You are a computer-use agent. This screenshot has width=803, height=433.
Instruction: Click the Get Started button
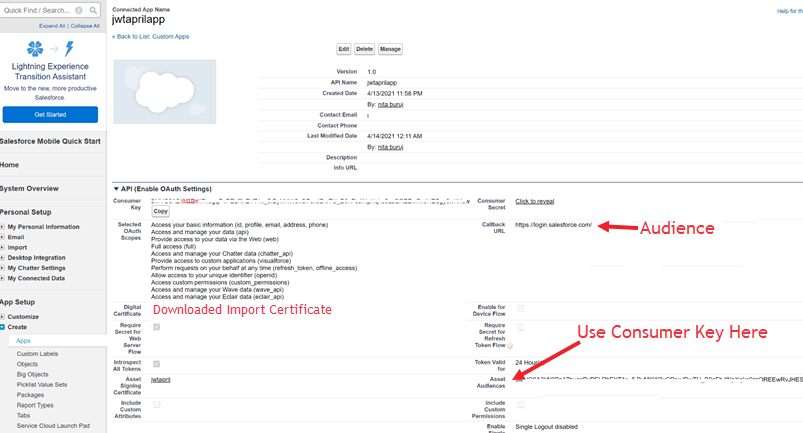click(50, 115)
